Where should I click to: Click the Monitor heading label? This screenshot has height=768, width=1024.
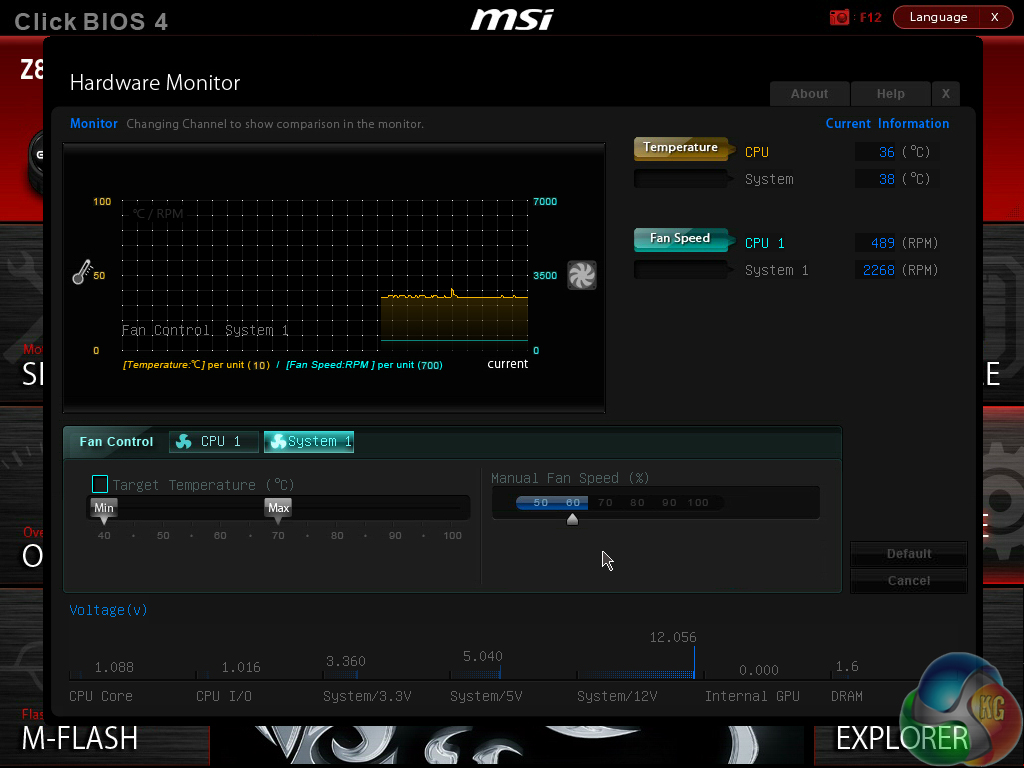[x=94, y=123]
